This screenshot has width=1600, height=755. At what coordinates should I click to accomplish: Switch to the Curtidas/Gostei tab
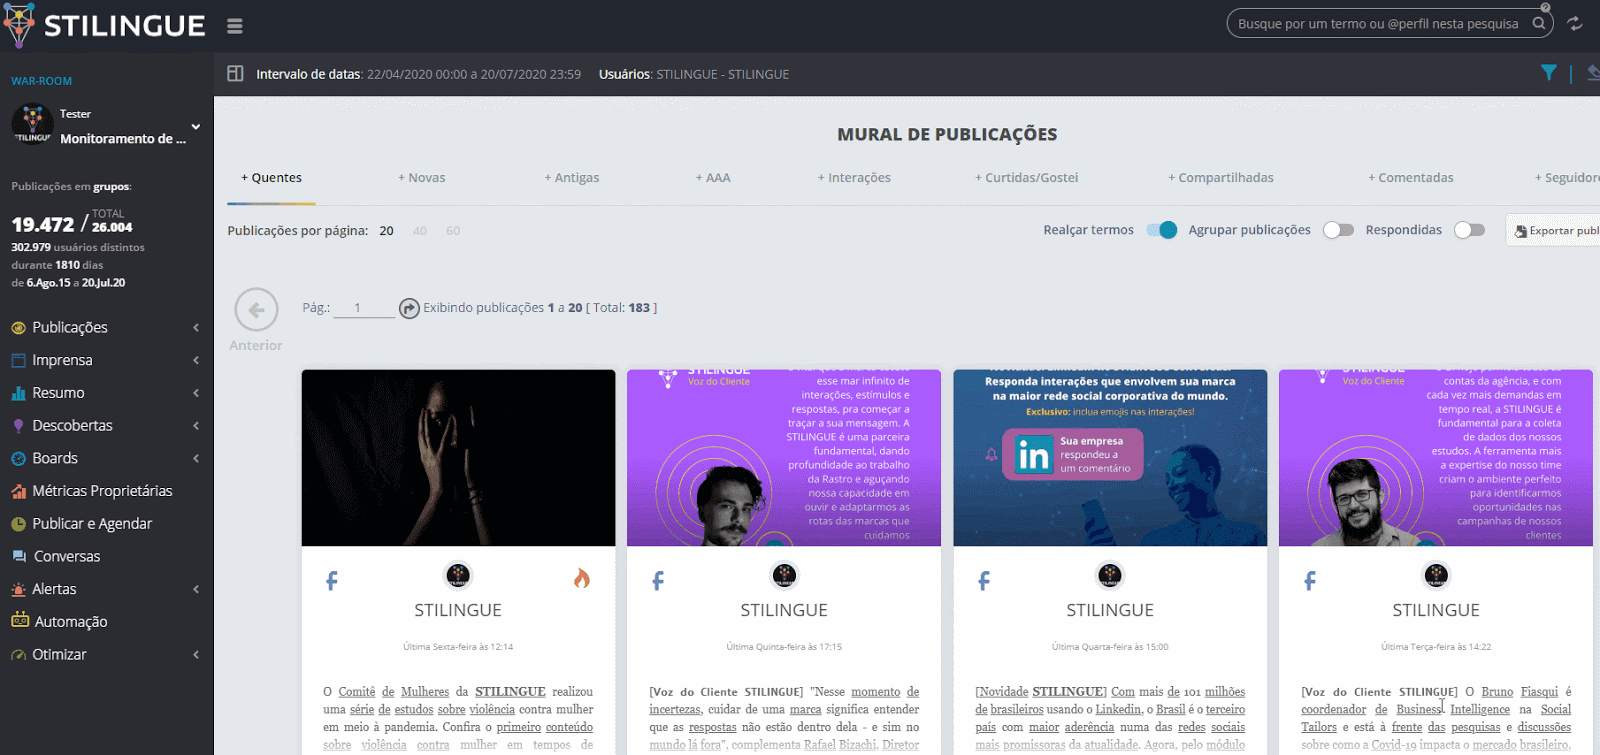pos(1027,178)
